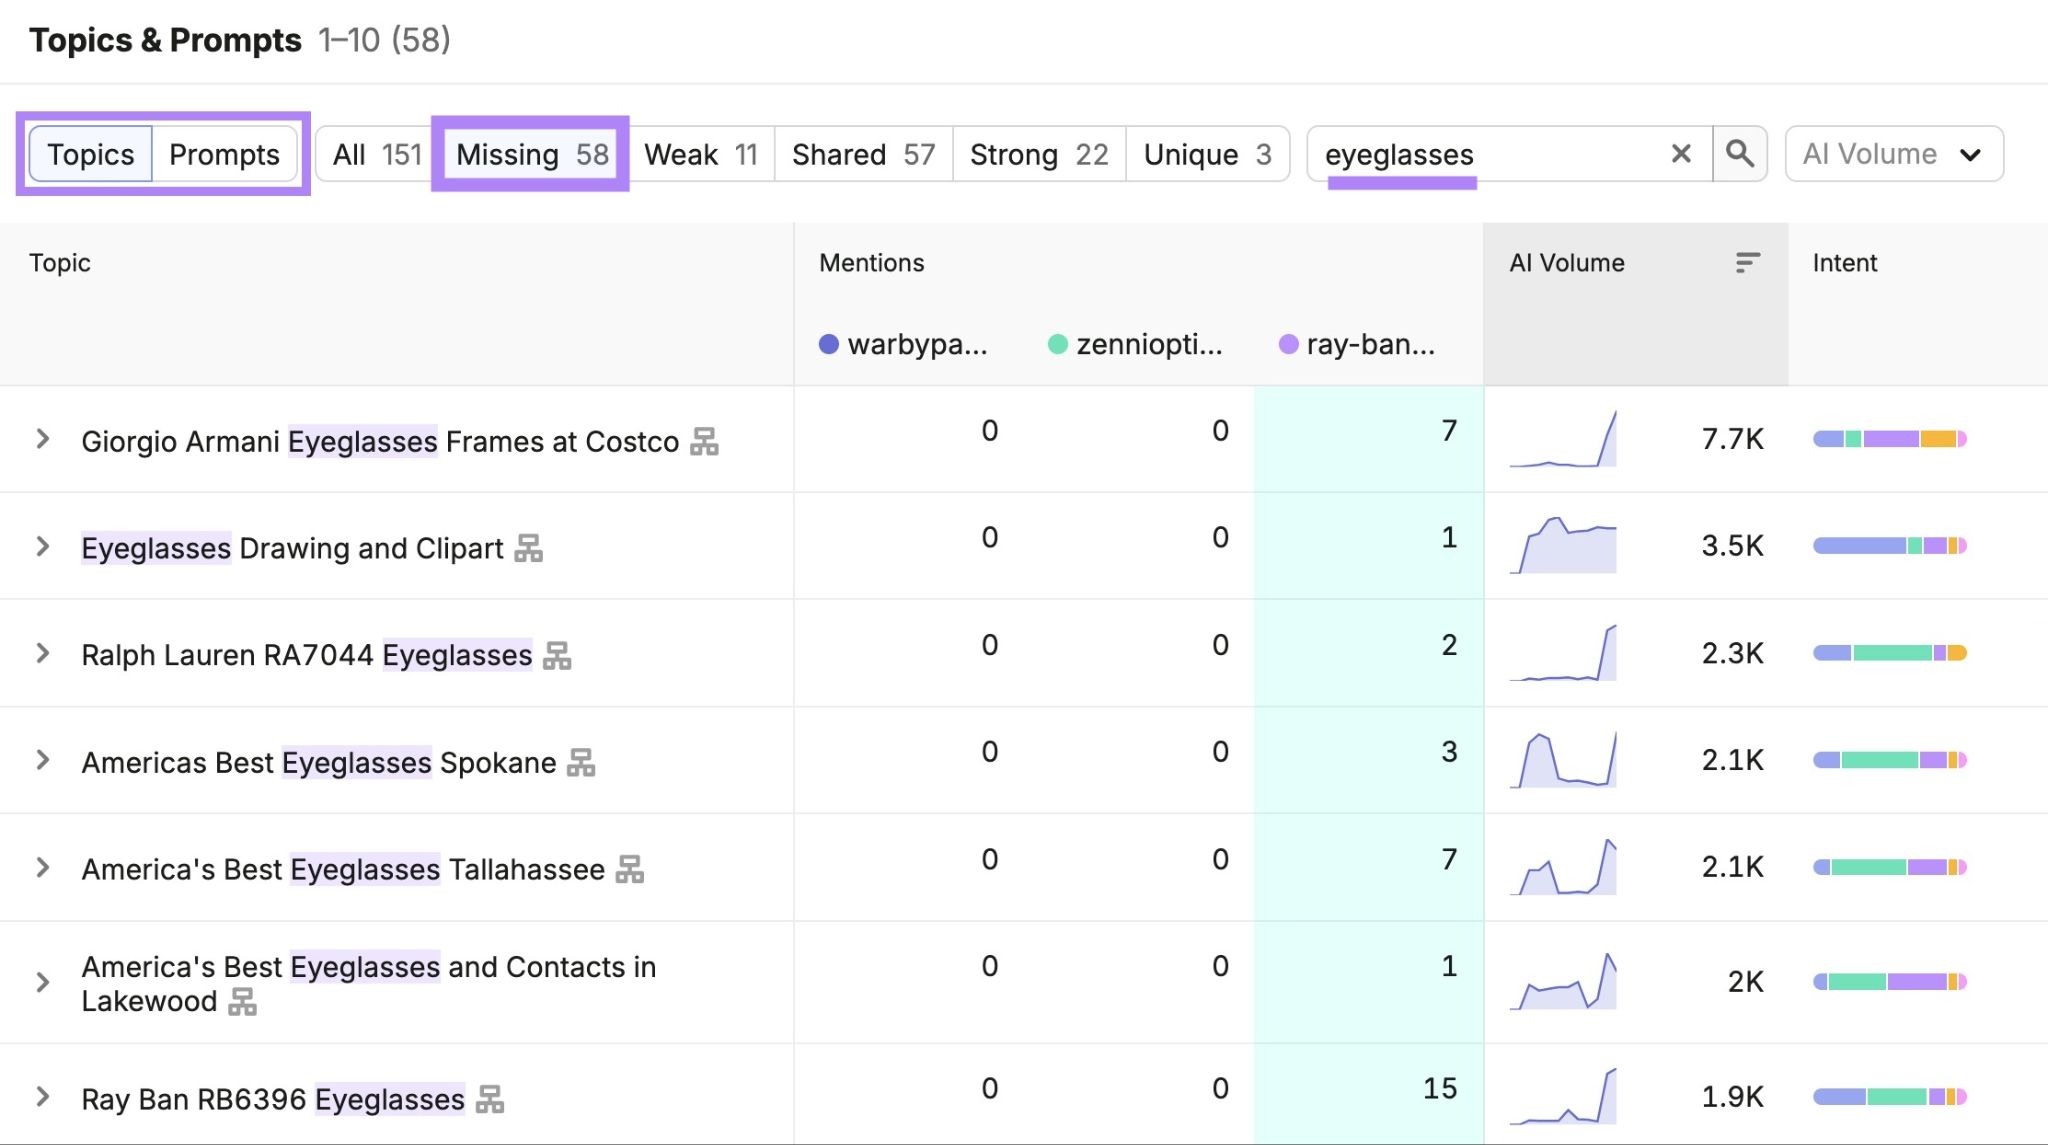Open Americas Best Eyeglasses Spokane topic

[x=319, y=762]
